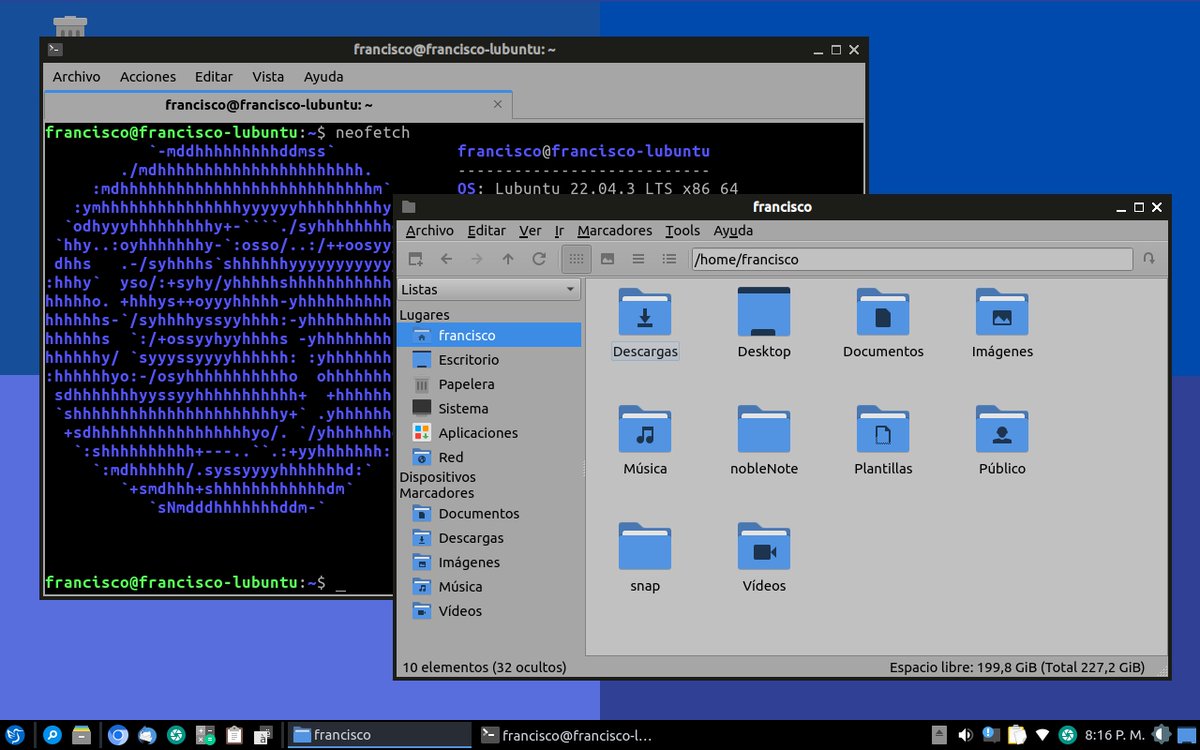Open the removable media eject tray icon
The width and height of the screenshot is (1200, 750).
940,735
